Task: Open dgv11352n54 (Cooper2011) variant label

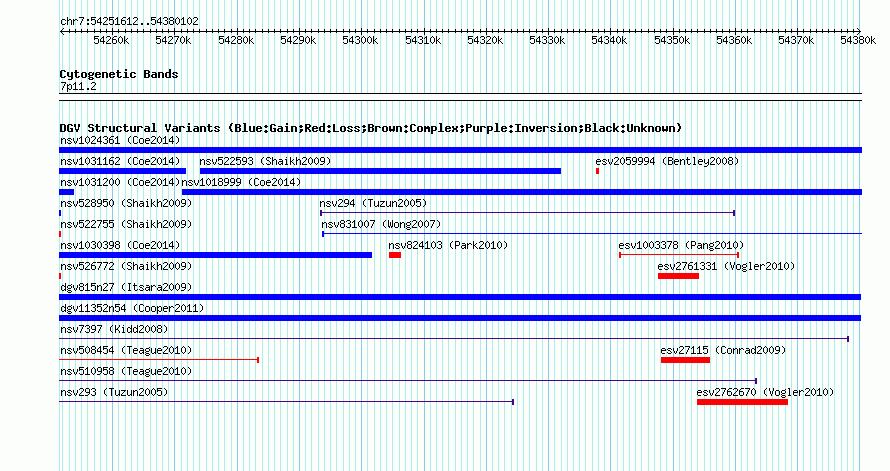Action: click(132, 308)
